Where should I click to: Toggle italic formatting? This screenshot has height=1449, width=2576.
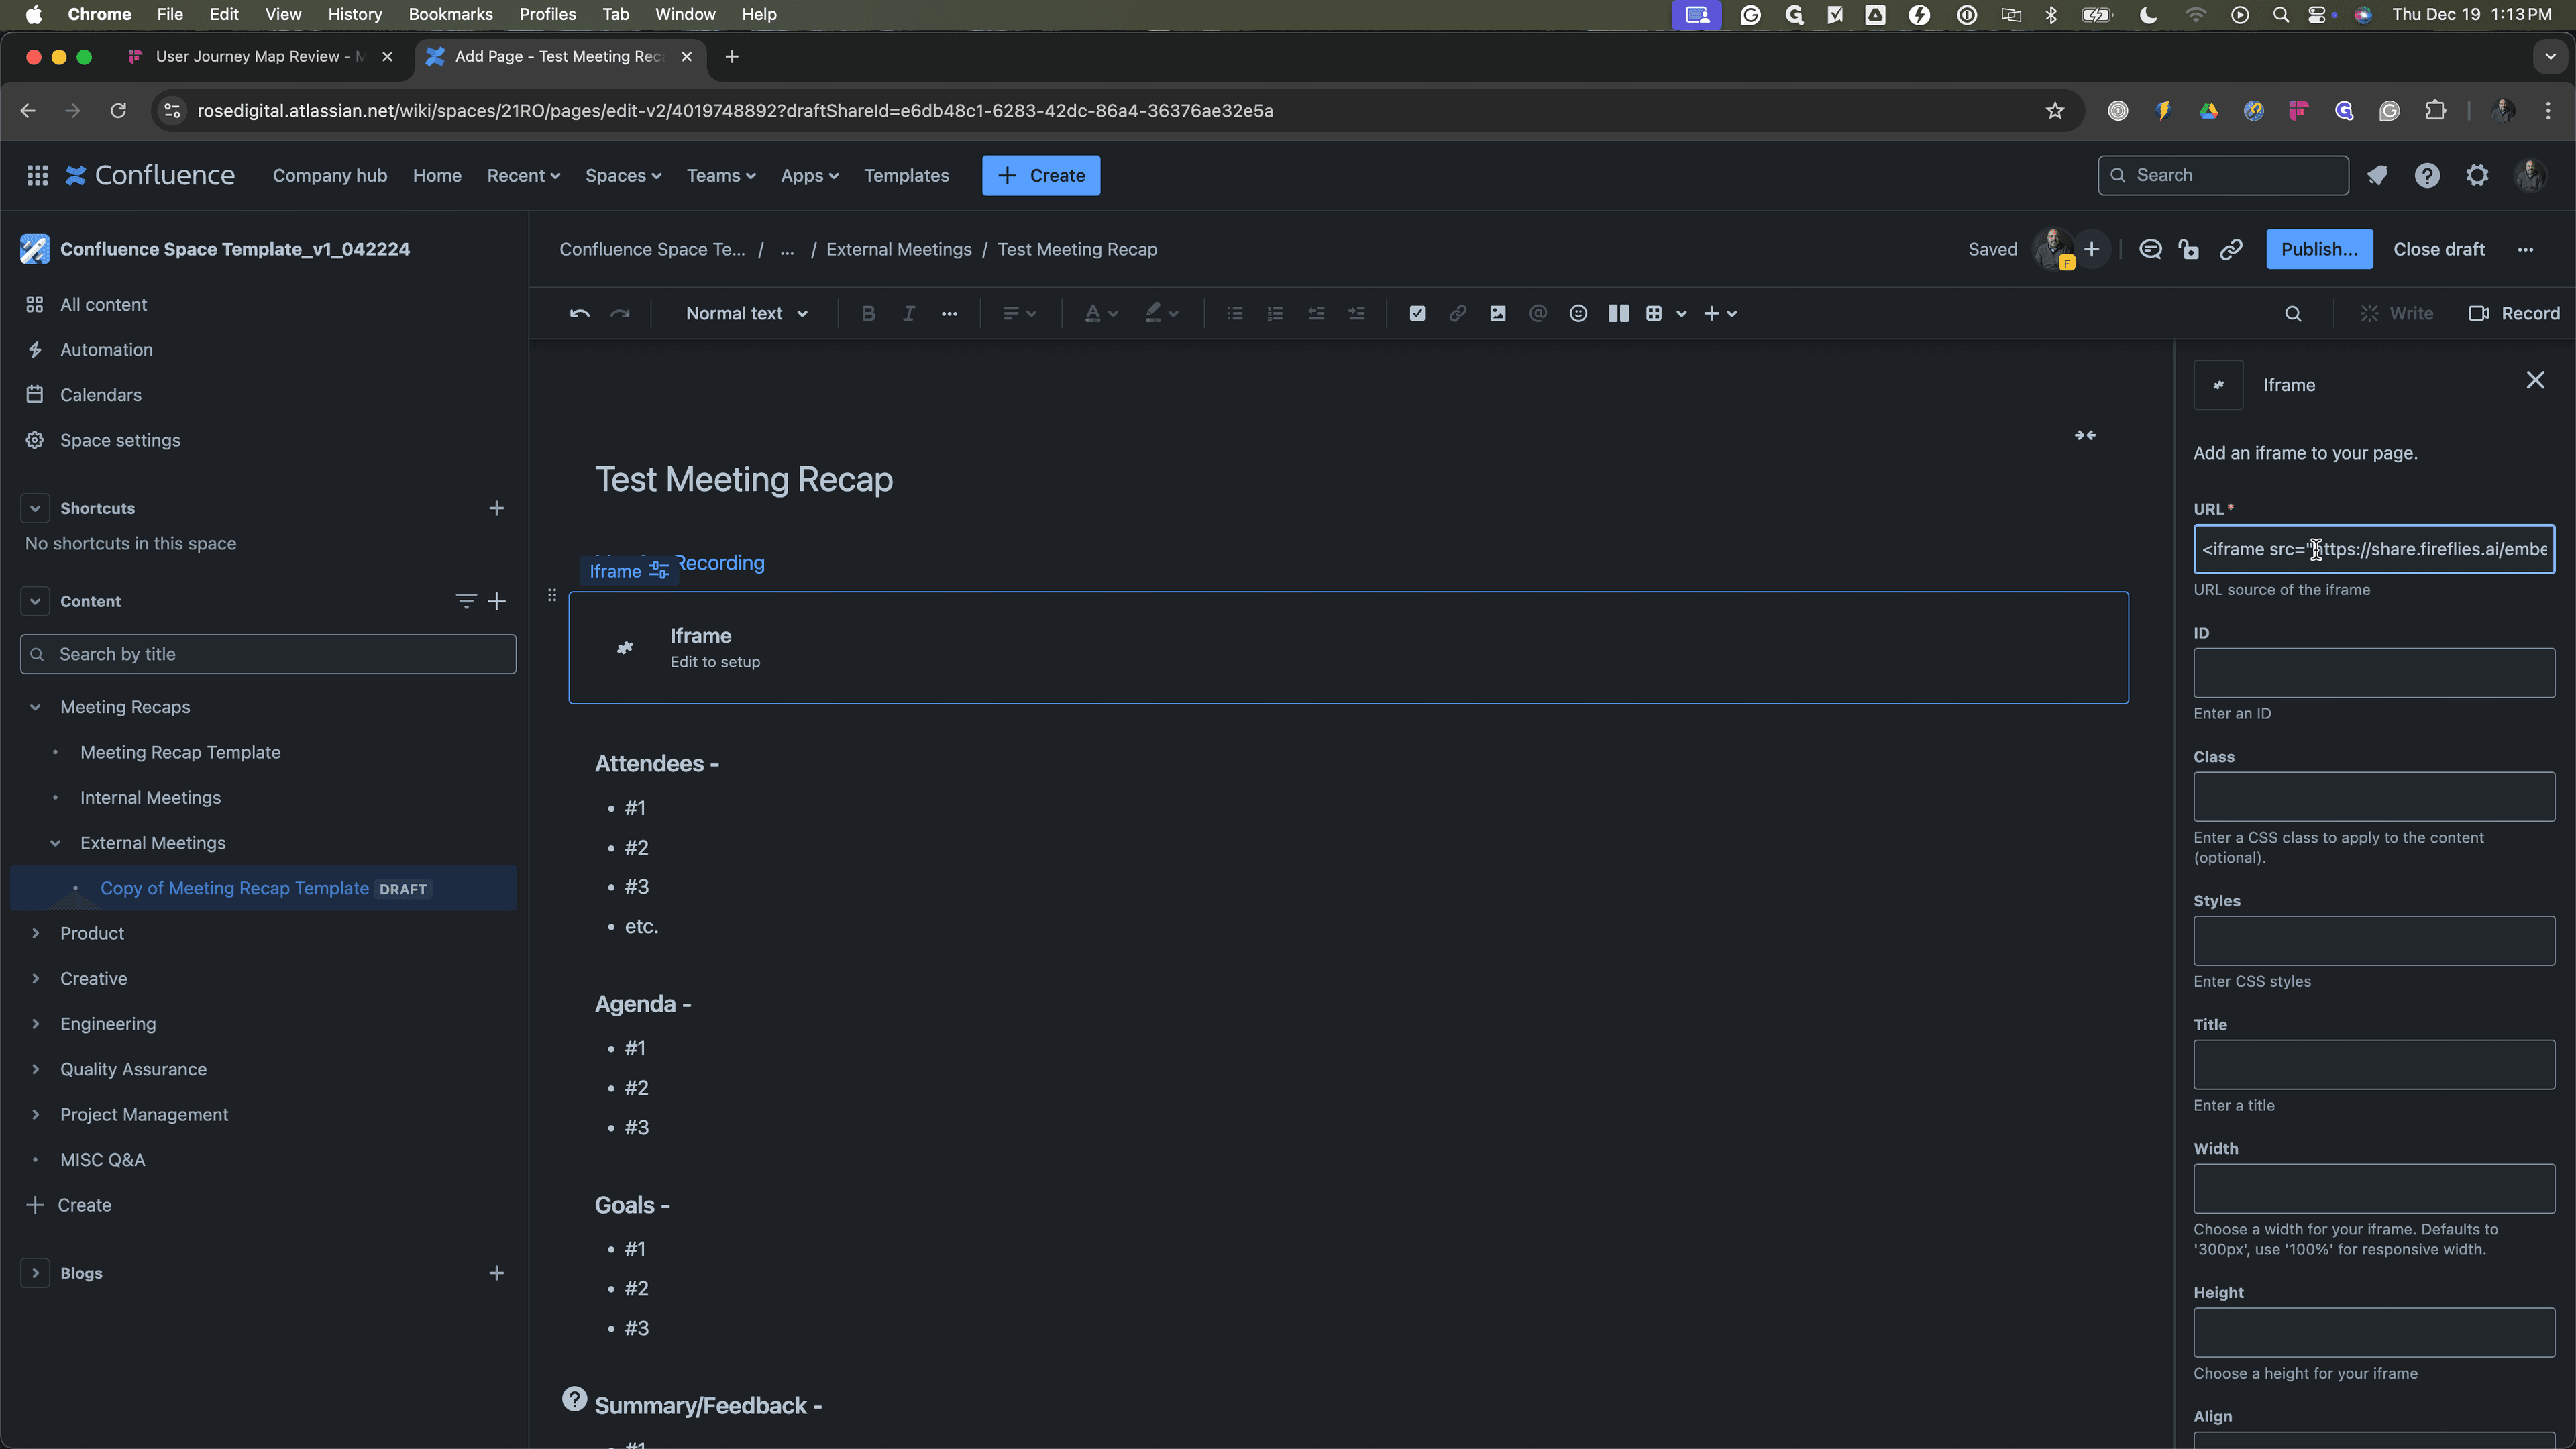[909, 314]
